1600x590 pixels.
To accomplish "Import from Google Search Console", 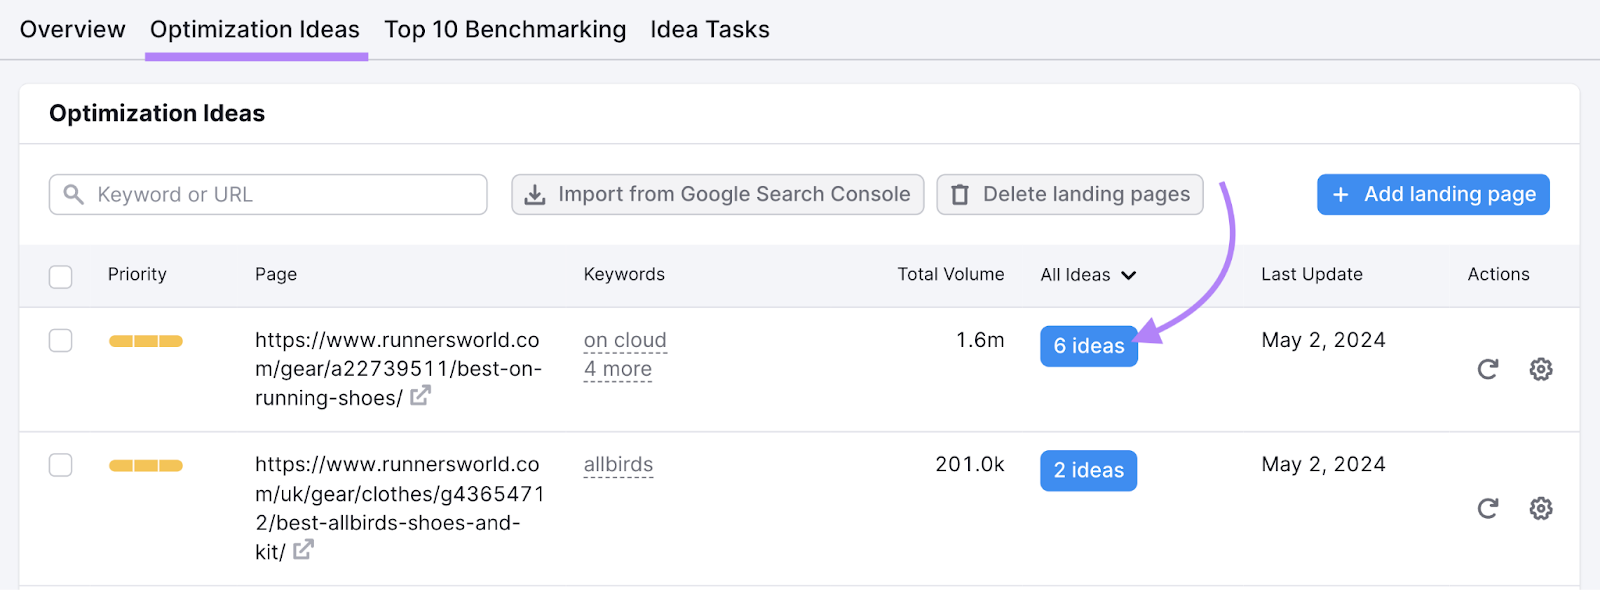I will pos(718,194).
